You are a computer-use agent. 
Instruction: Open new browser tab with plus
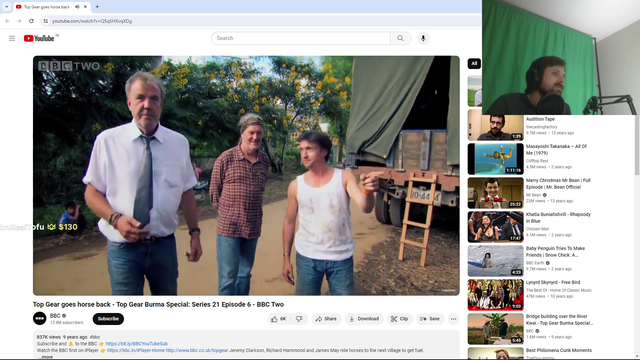pyautogui.click(x=97, y=7)
